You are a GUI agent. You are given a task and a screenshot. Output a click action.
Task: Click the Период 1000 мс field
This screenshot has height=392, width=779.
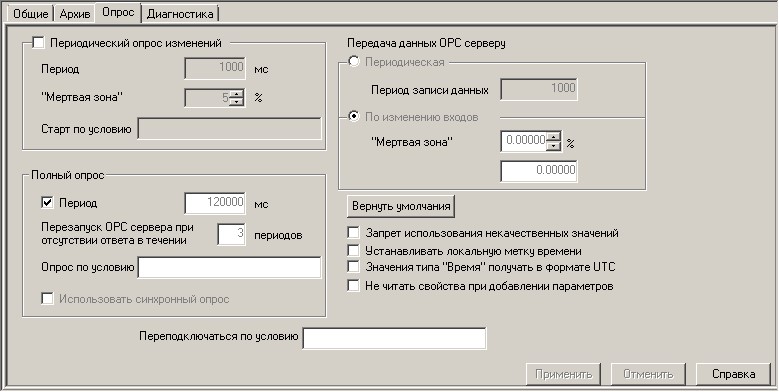tap(215, 69)
